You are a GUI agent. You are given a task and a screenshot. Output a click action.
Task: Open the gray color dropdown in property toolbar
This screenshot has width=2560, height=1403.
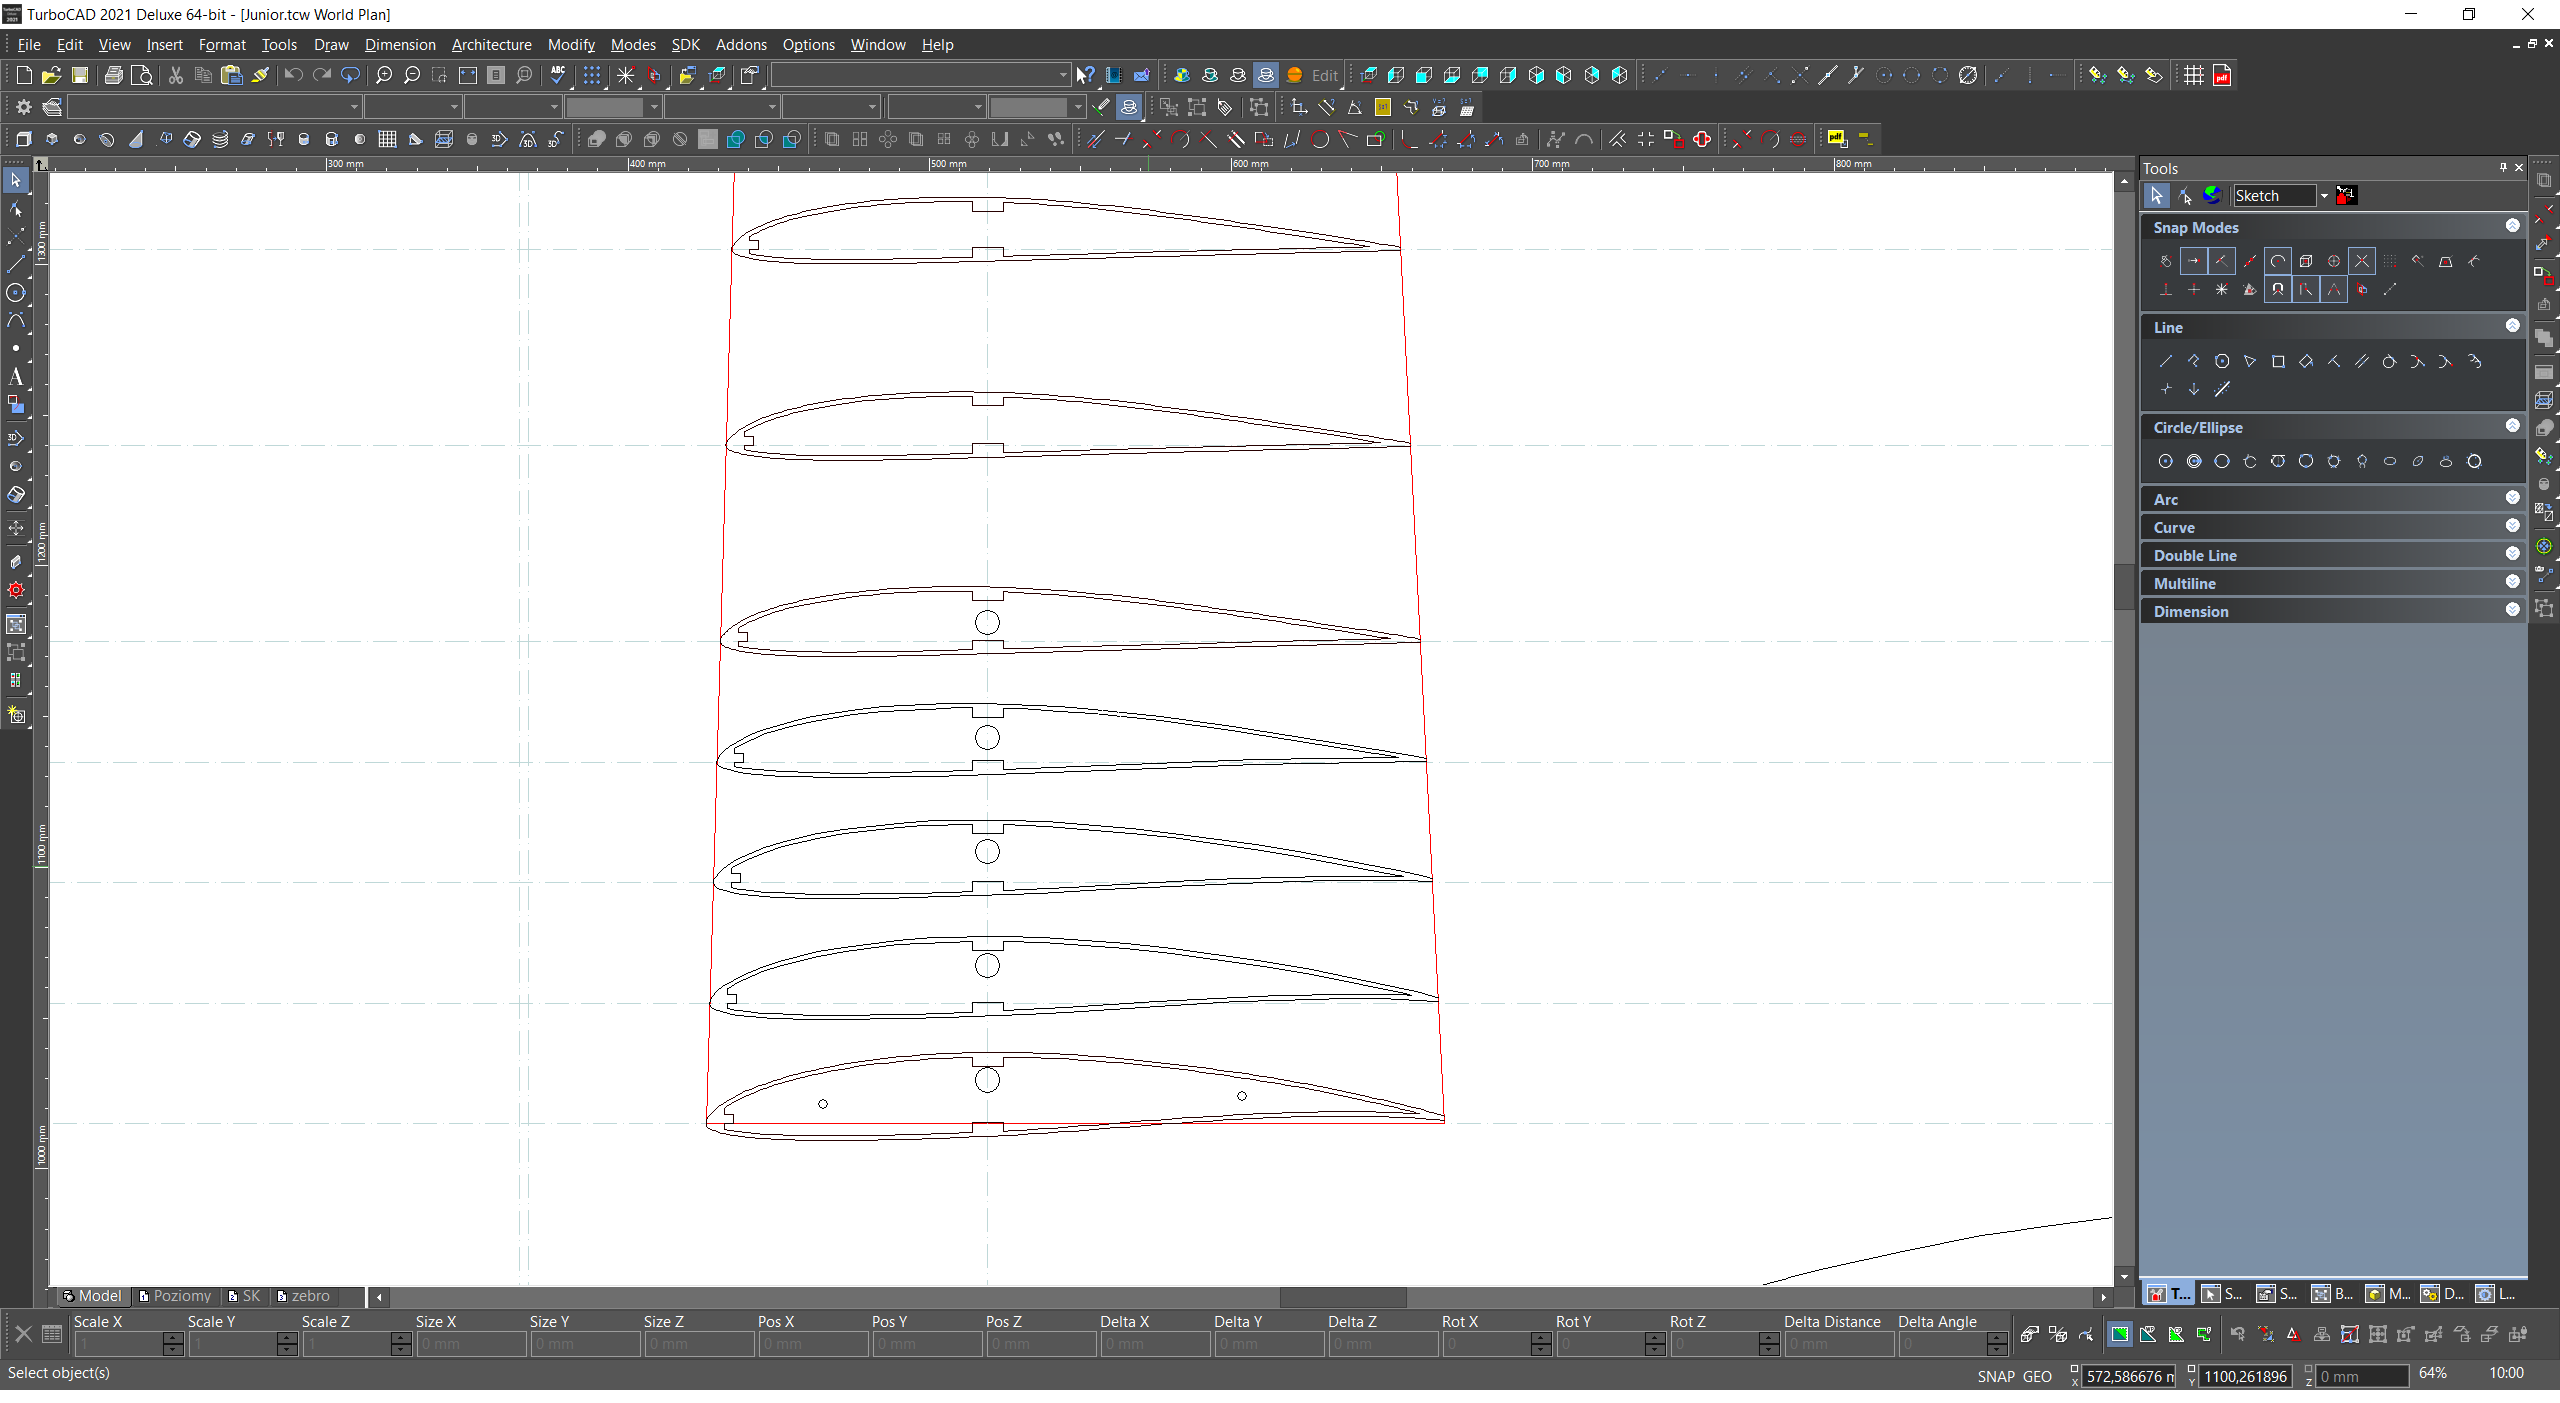coord(654,107)
